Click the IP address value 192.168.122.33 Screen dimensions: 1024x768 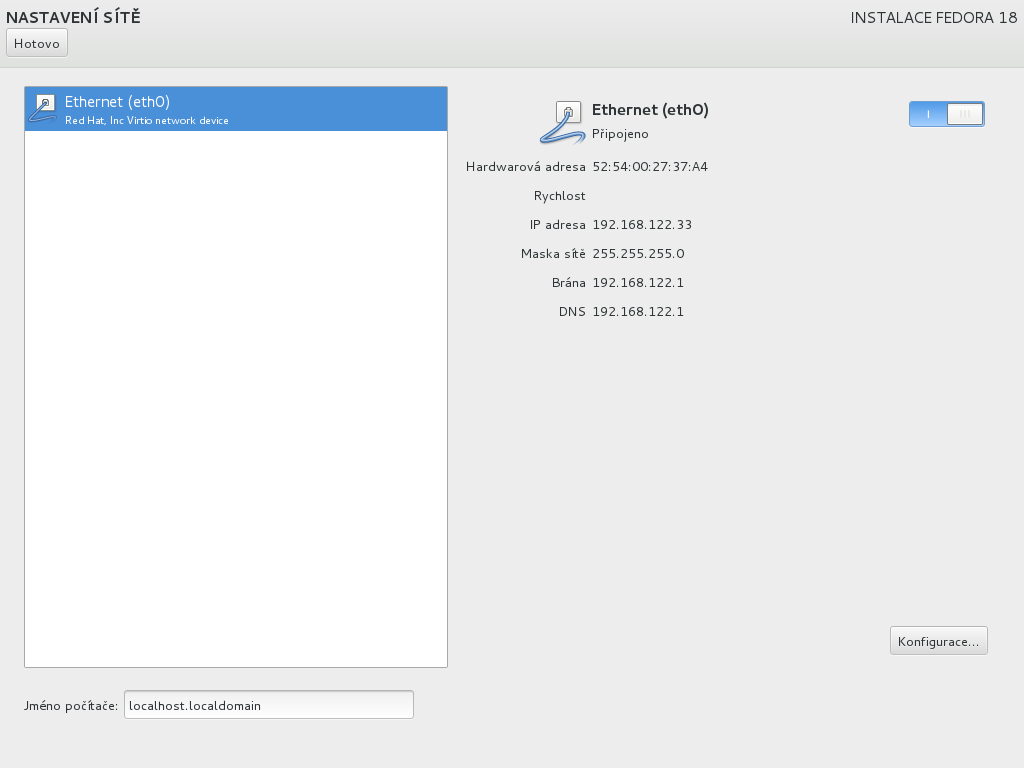(x=642, y=225)
